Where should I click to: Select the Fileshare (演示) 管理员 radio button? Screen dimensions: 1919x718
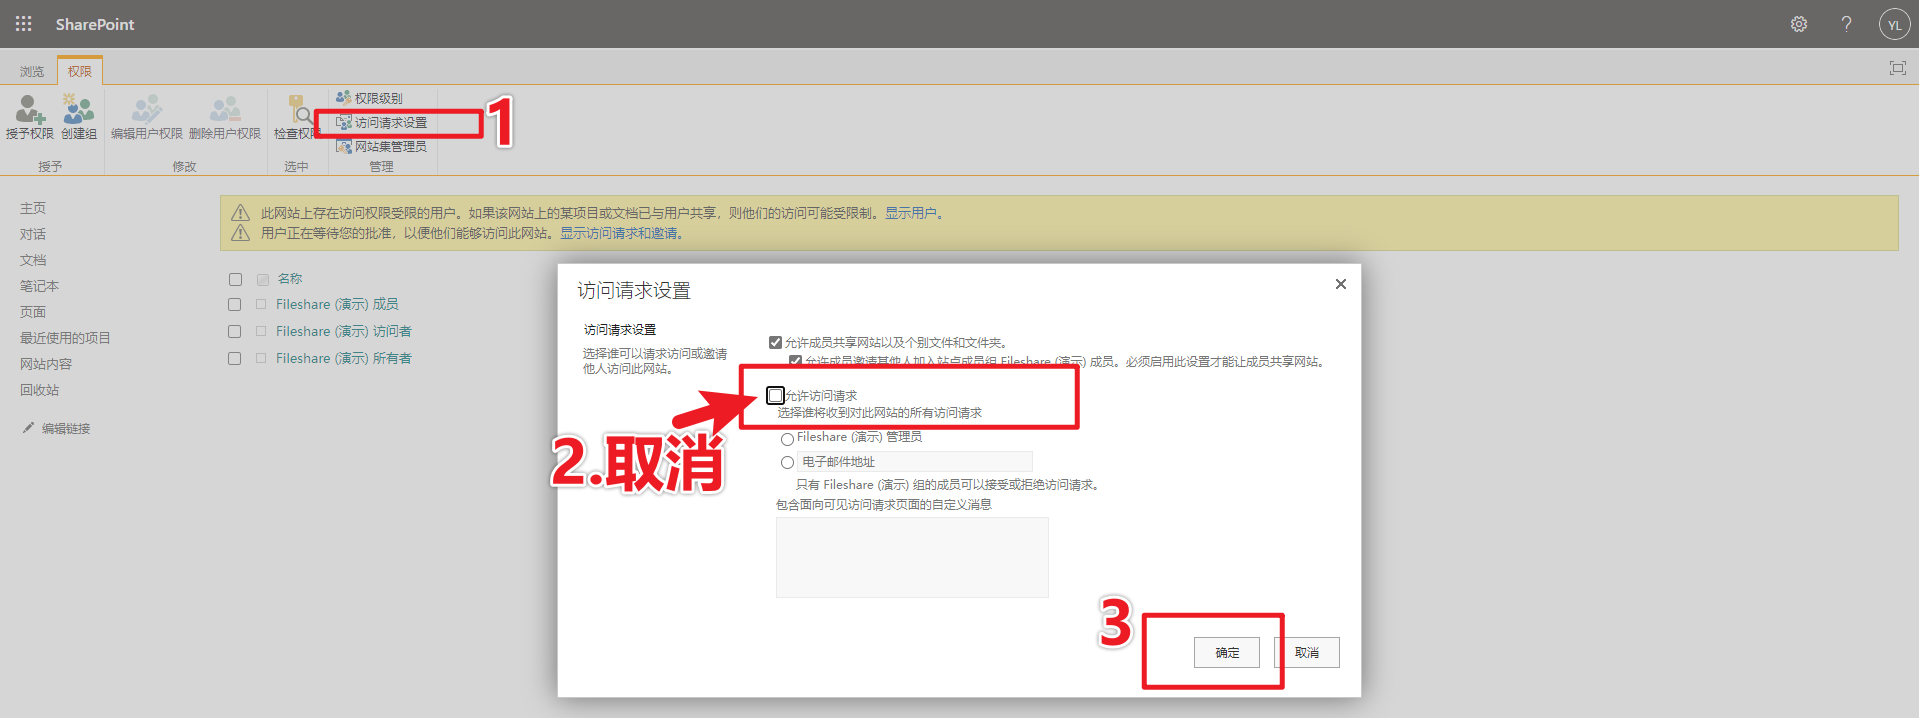(787, 438)
